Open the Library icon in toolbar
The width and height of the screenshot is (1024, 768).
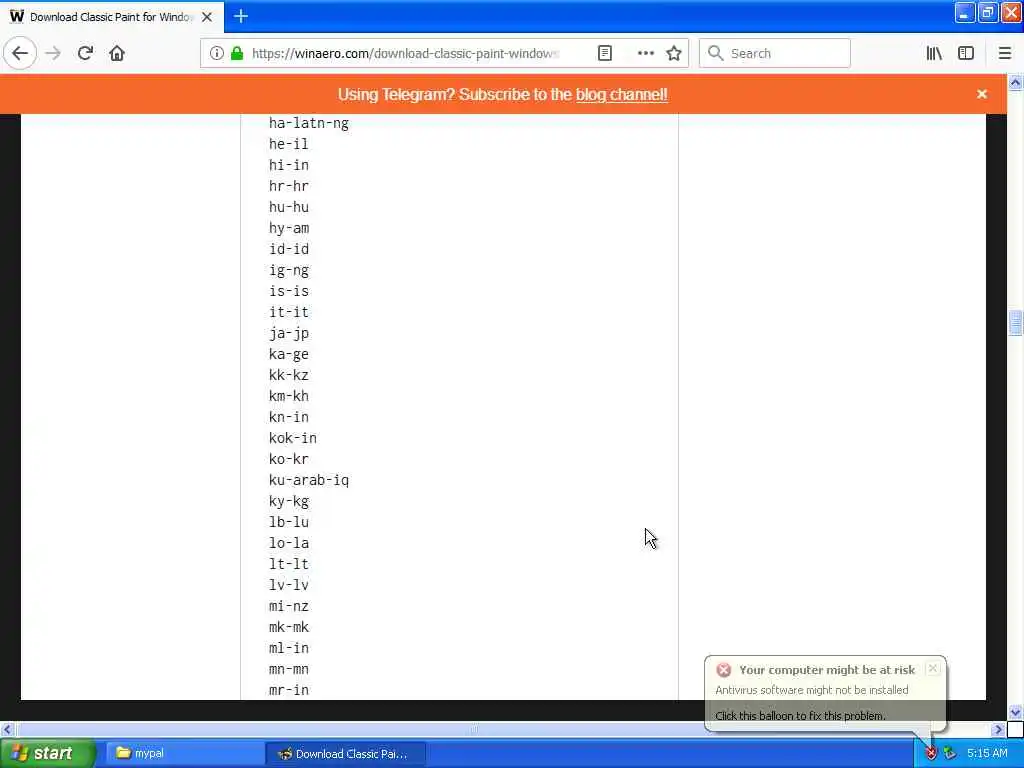[x=934, y=54]
